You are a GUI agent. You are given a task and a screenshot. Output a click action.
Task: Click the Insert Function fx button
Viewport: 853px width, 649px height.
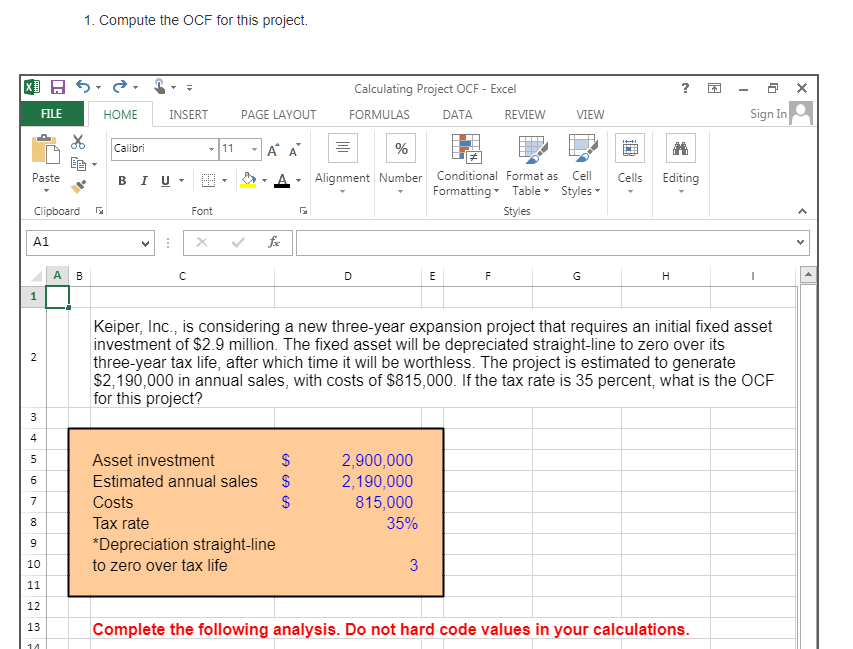[274, 242]
